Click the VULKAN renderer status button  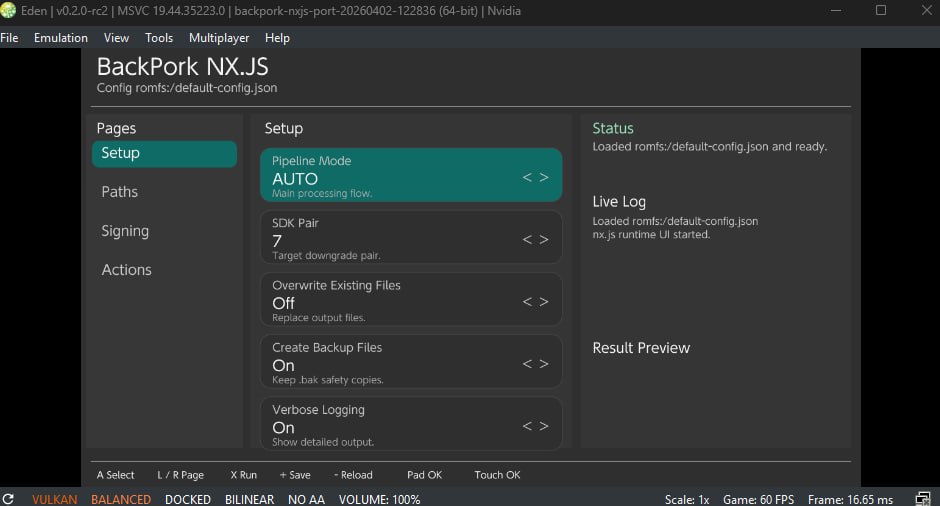point(55,499)
